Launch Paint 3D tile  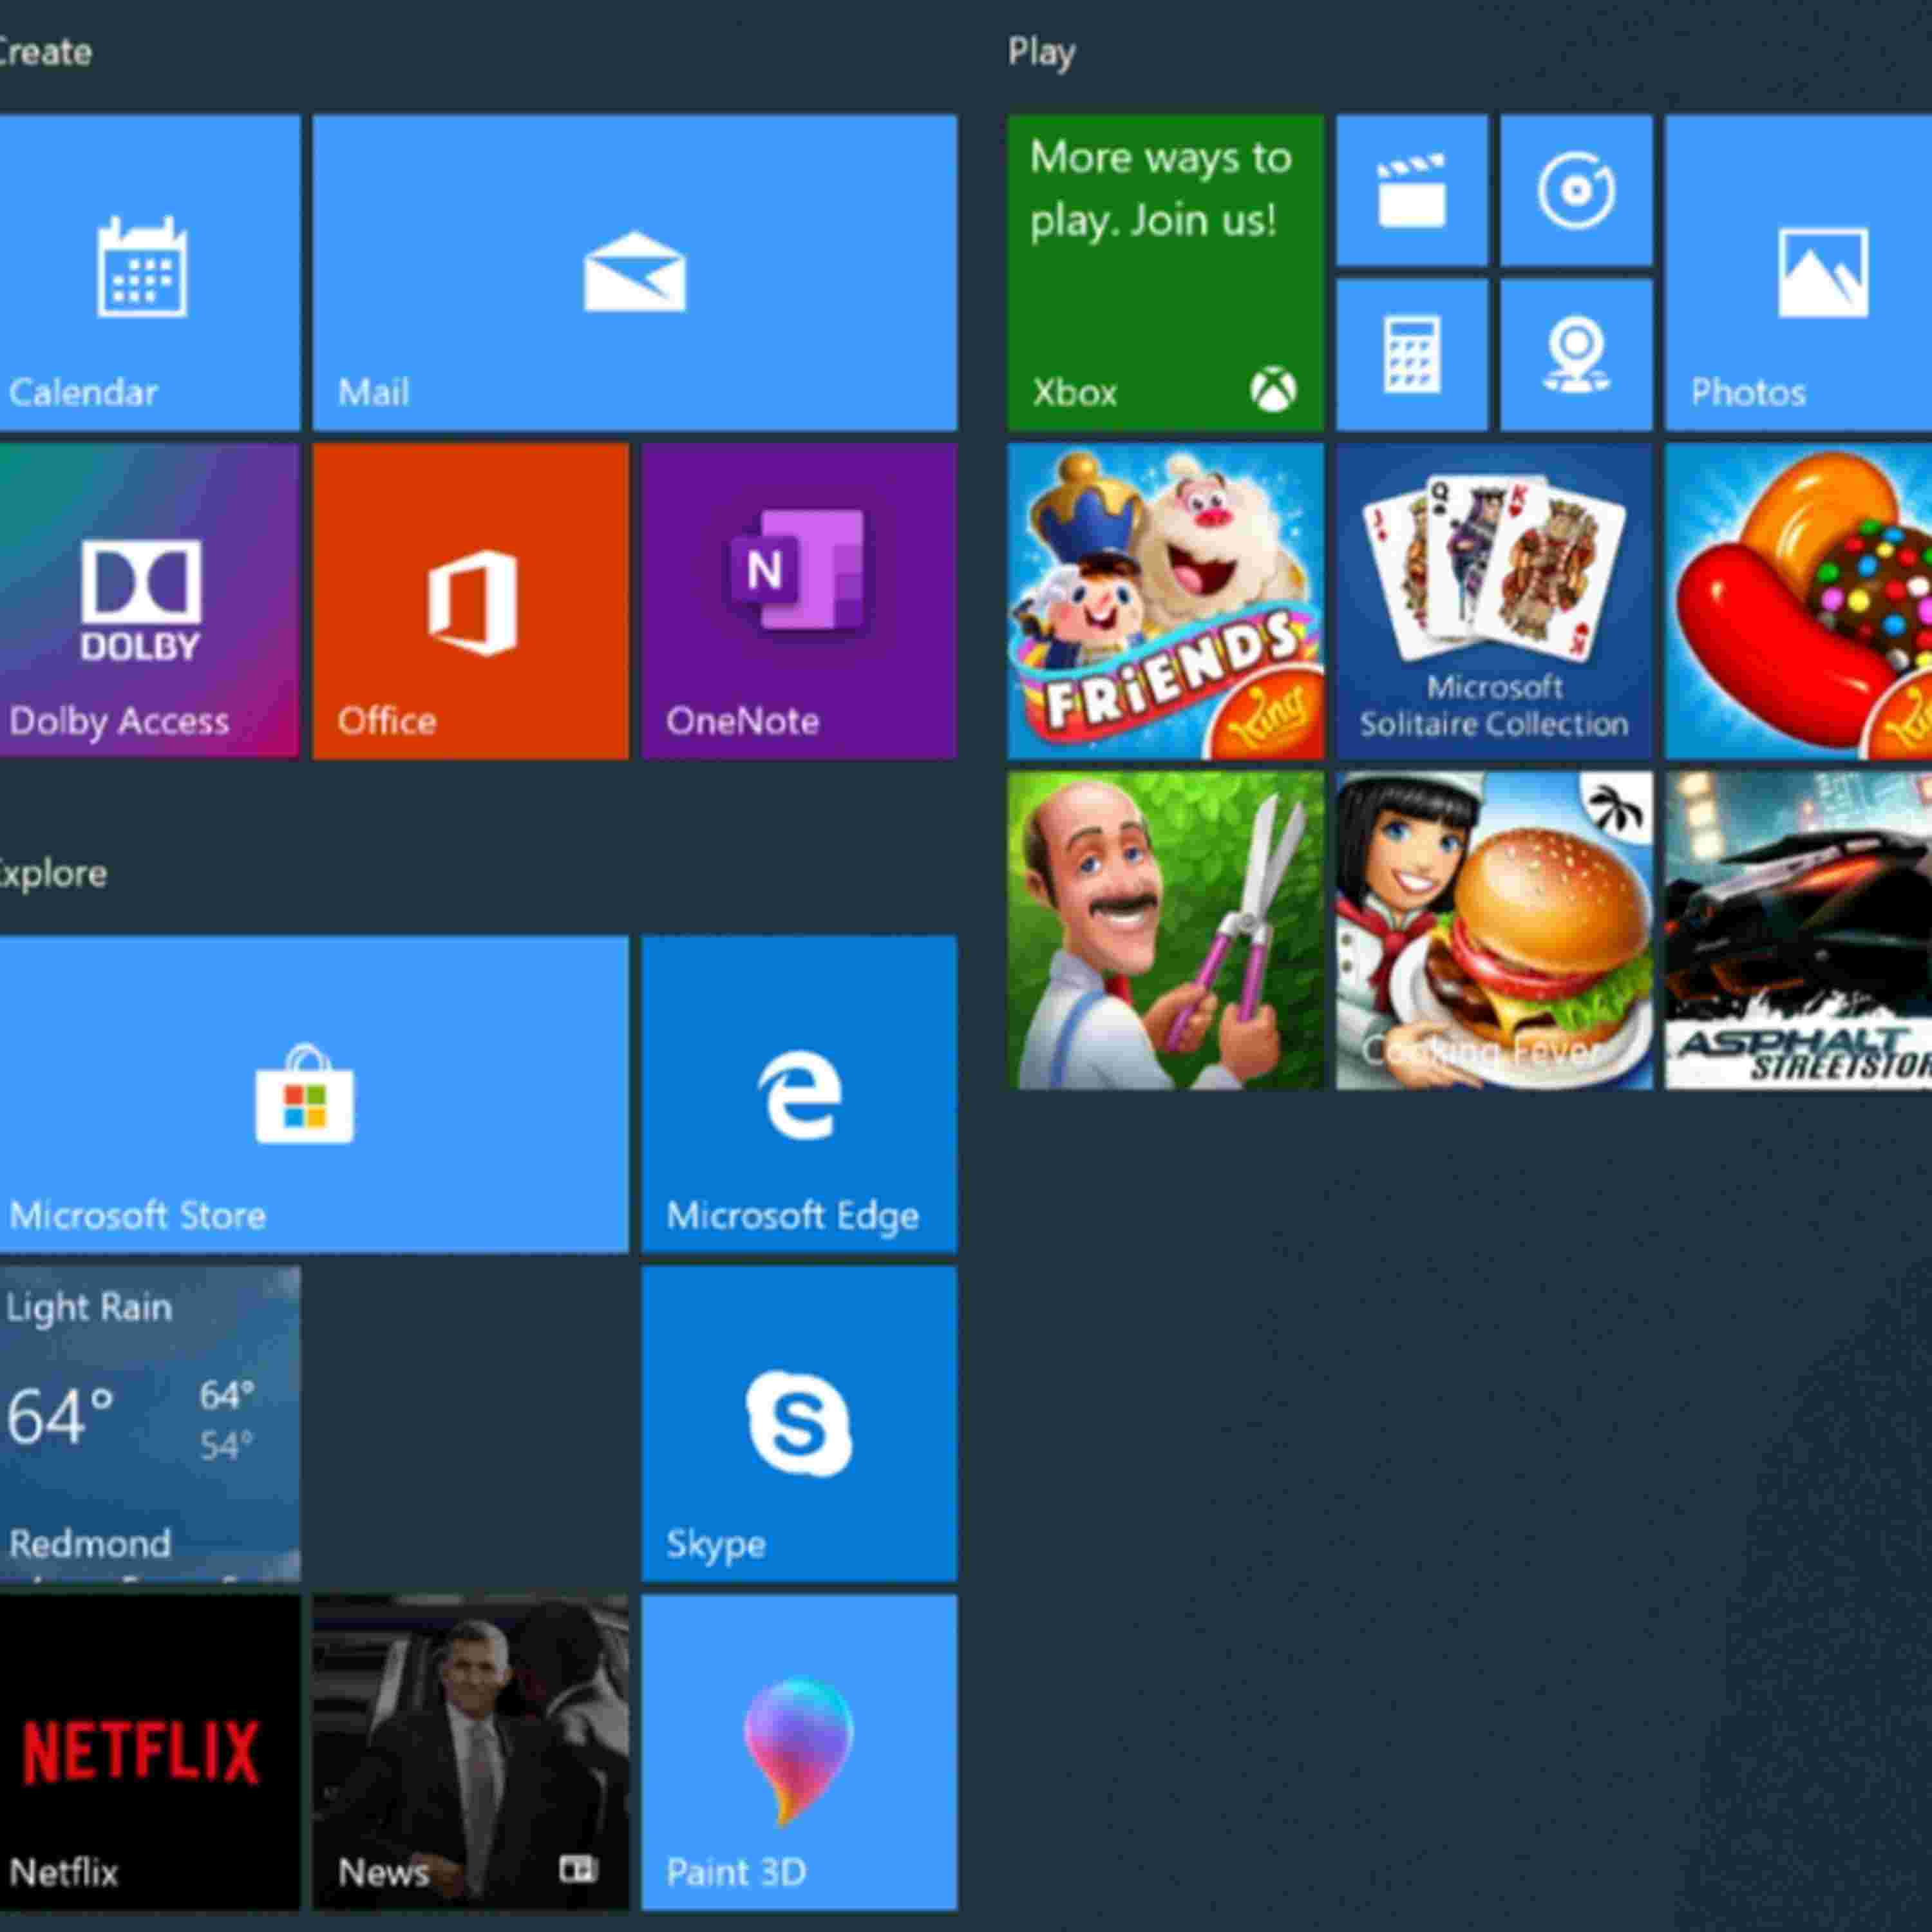(798, 1752)
